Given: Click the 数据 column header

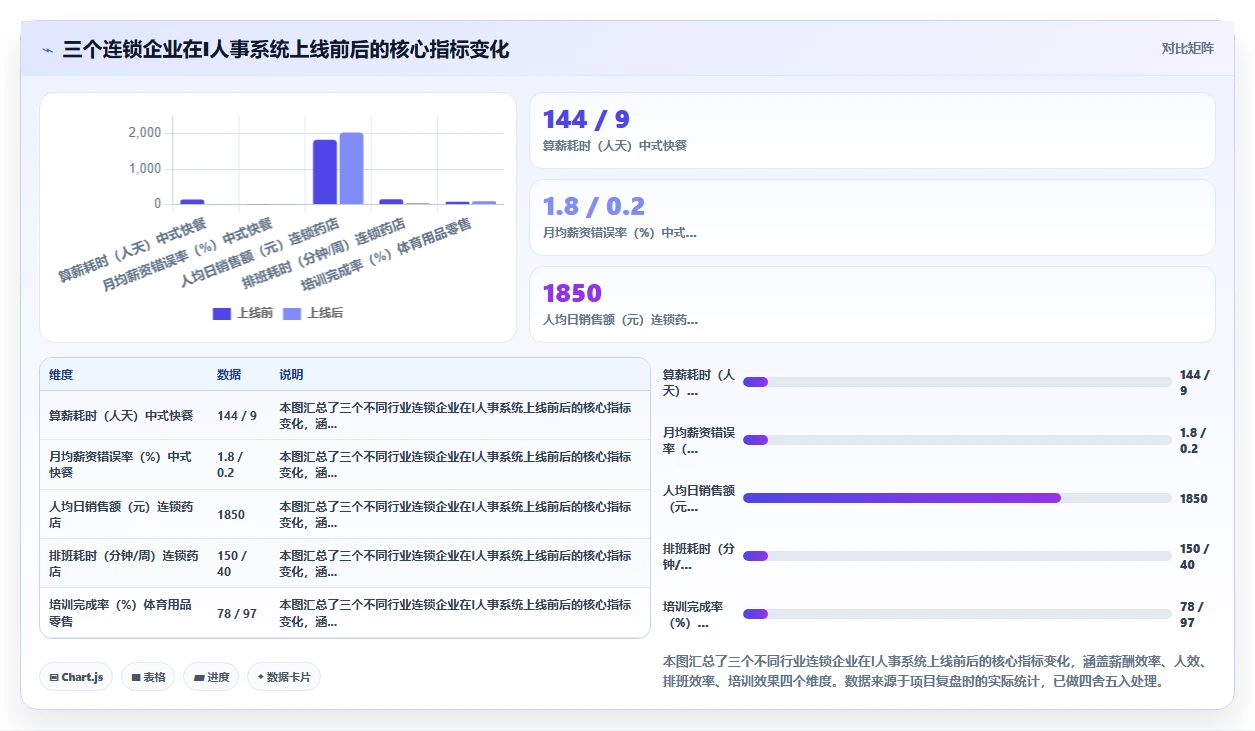Looking at the screenshot, I should (229, 375).
